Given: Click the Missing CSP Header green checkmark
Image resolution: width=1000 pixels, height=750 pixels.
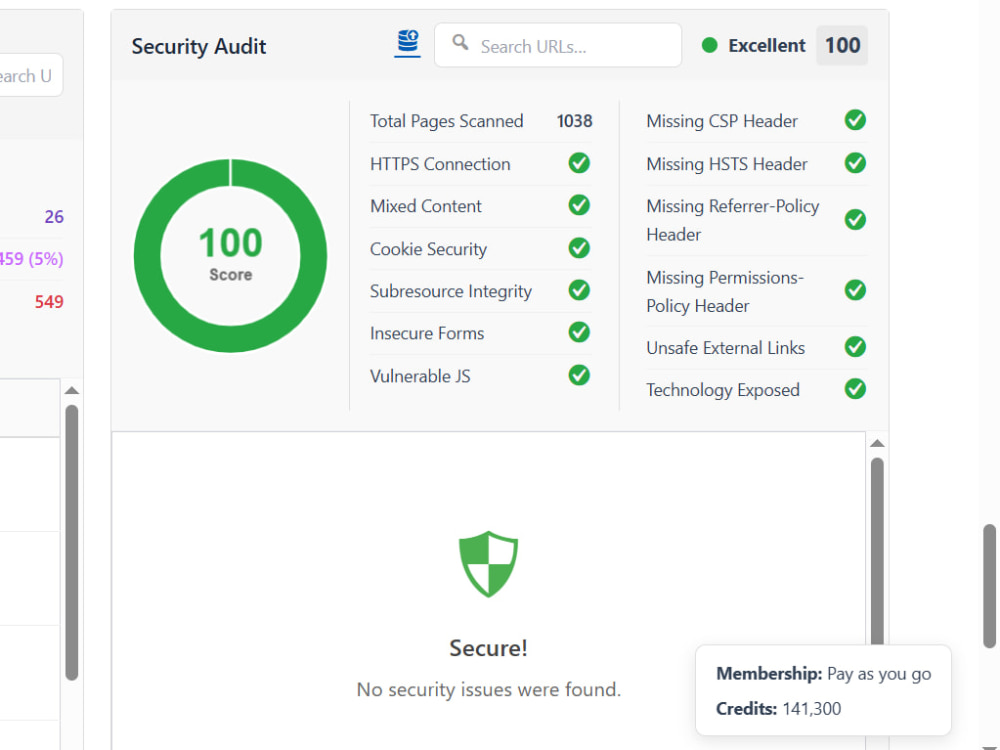Looking at the screenshot, I should coord(855,120).
